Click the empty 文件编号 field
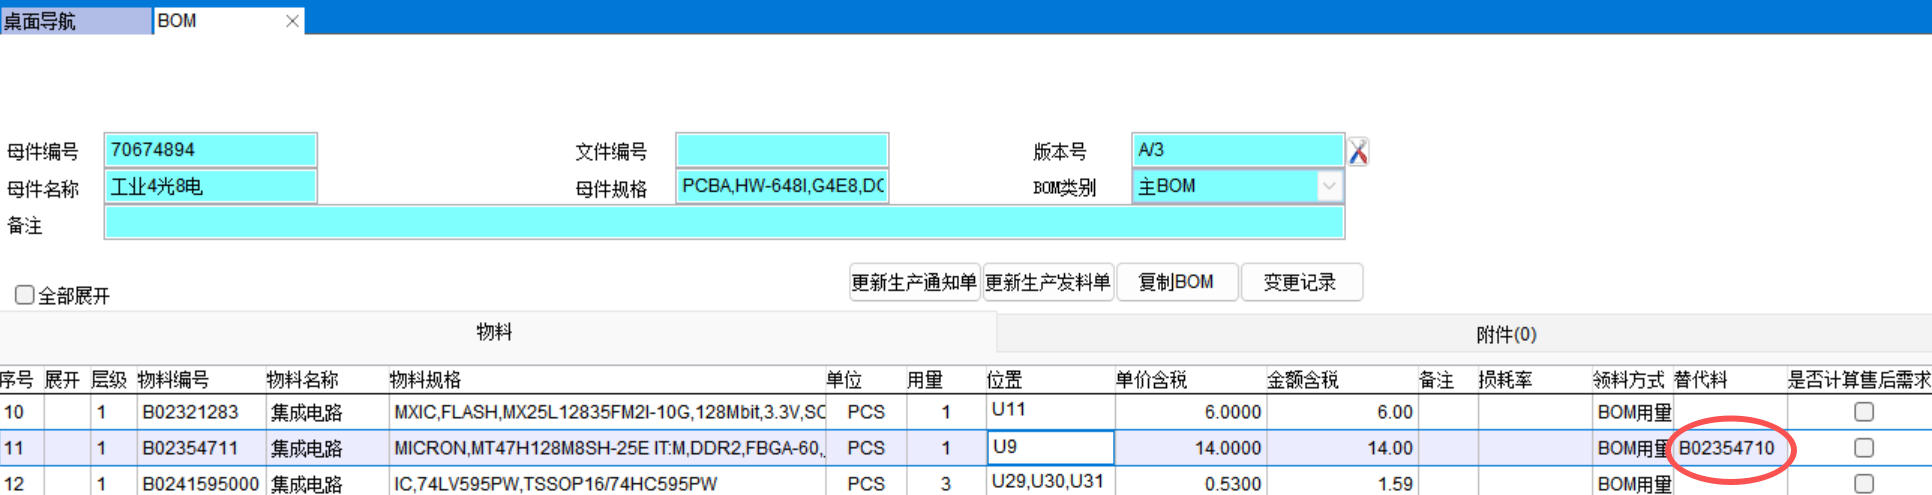 (781, 150)
